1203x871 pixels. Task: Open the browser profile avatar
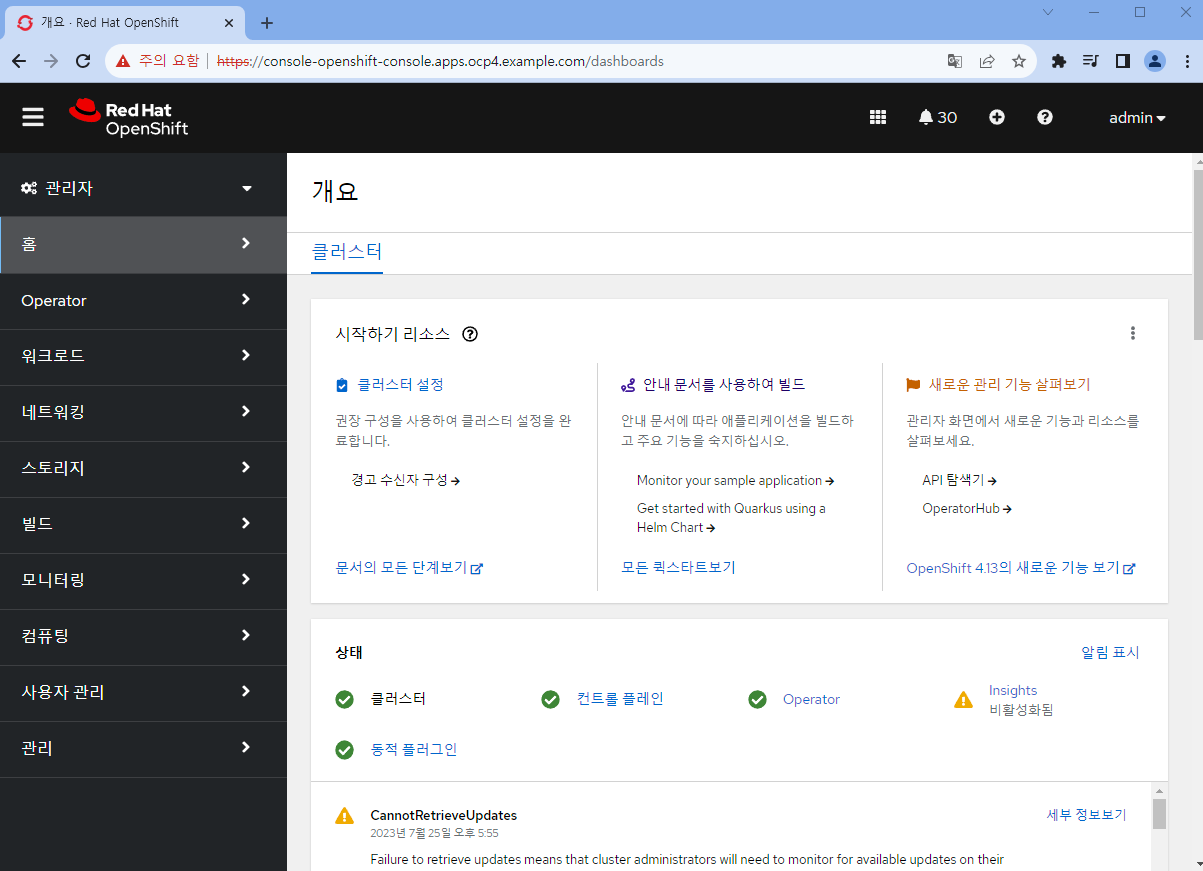pos(1155,61)
